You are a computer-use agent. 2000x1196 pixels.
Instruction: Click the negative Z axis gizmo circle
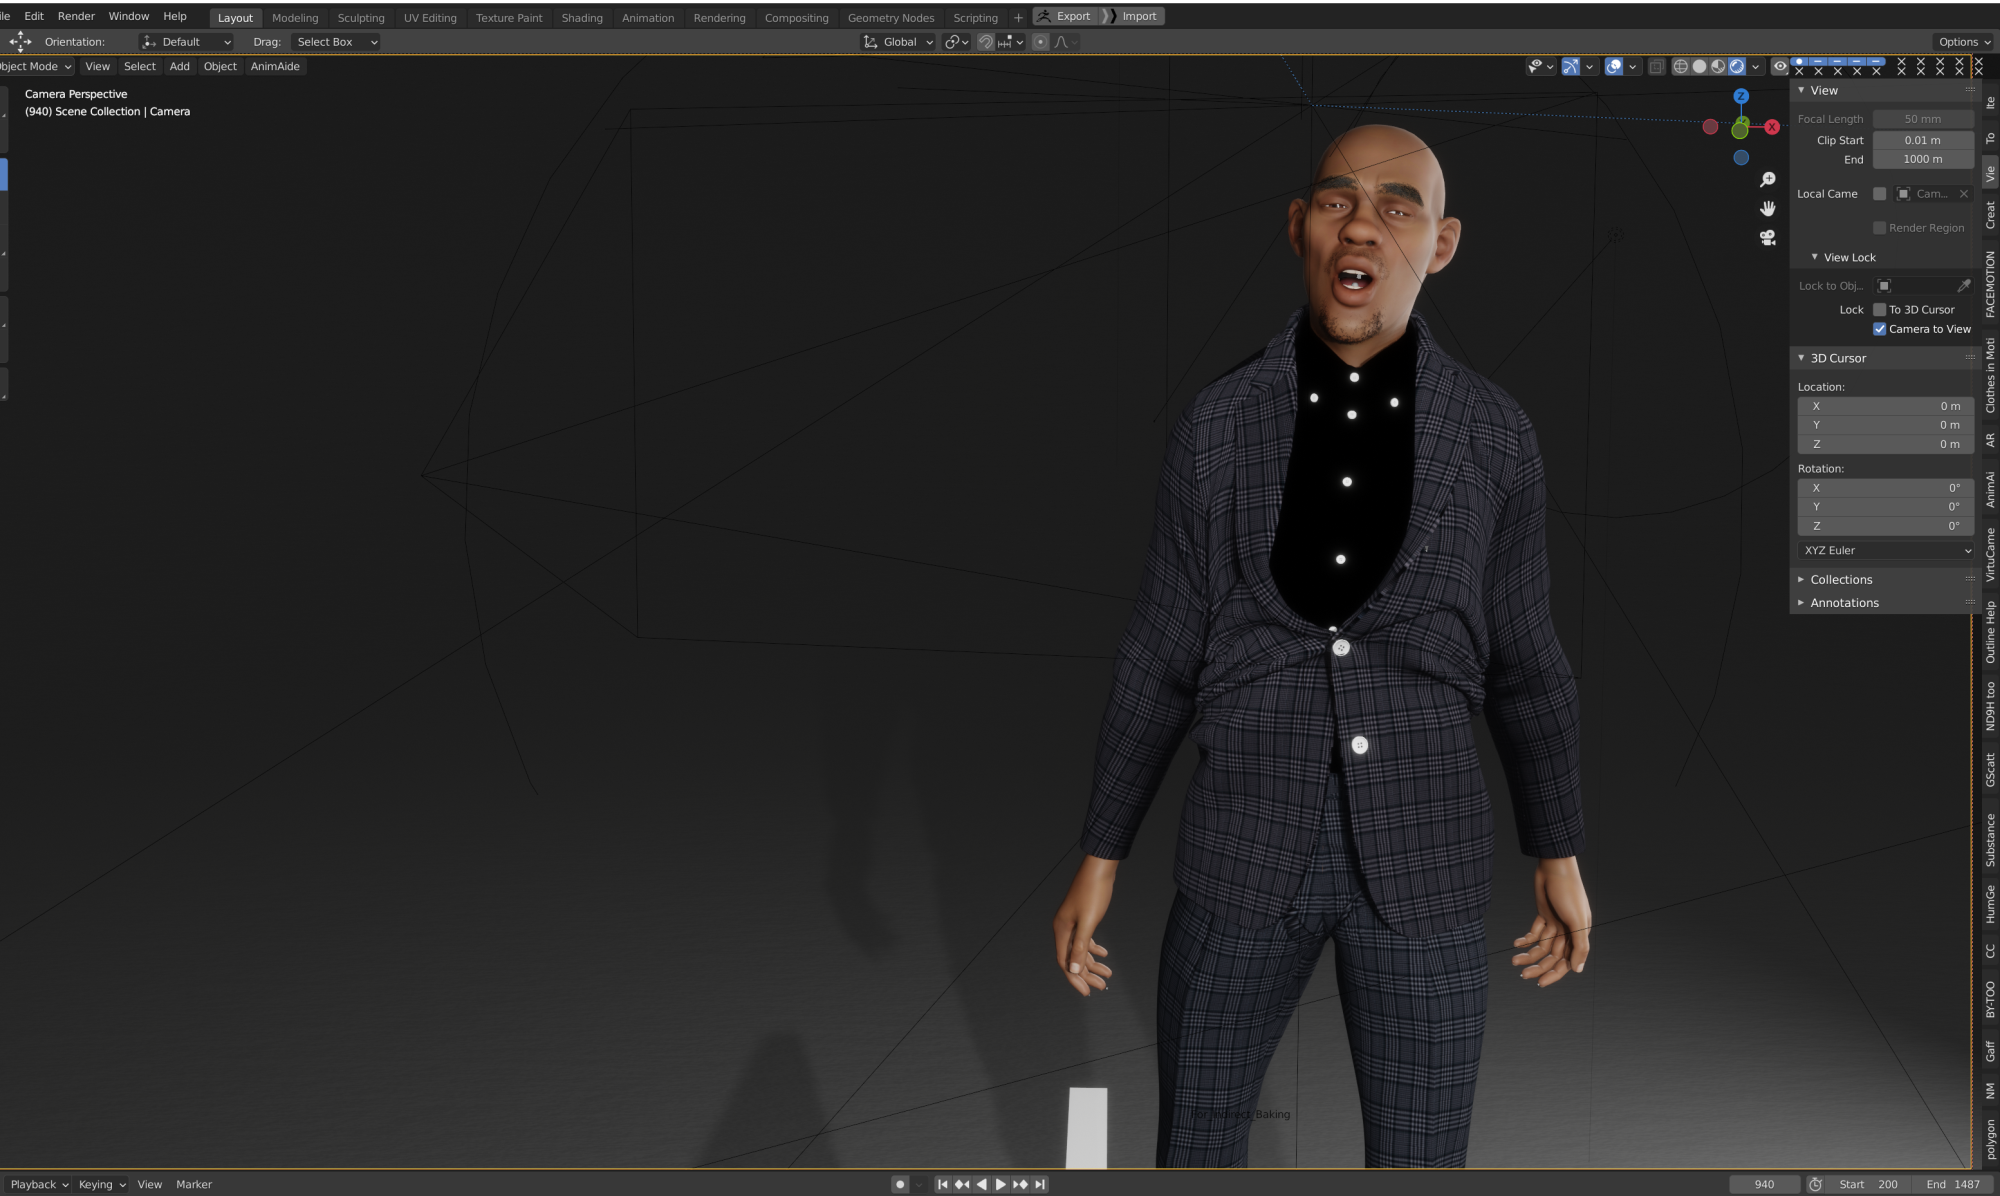pyautogui.click(x=1741, y=158)
